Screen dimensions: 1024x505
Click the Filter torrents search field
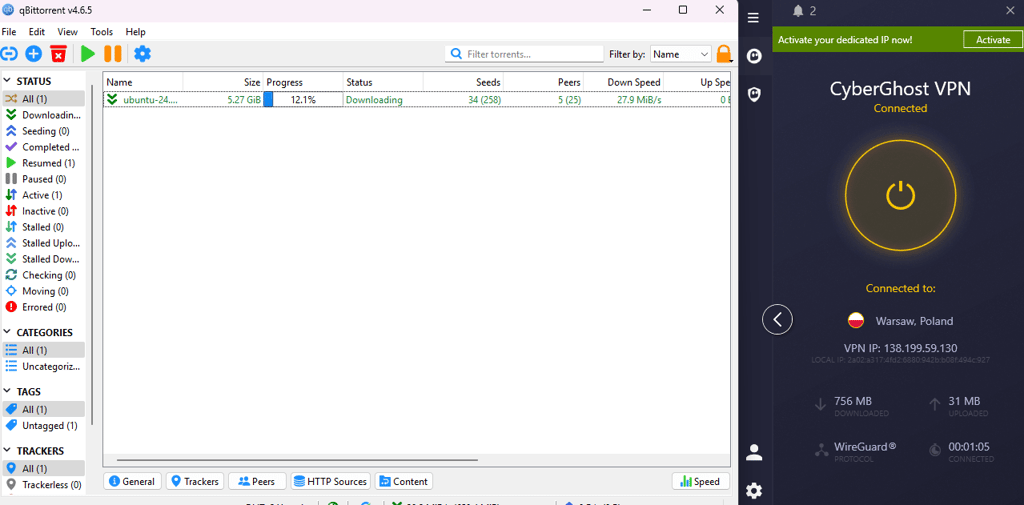click(524, 54)
